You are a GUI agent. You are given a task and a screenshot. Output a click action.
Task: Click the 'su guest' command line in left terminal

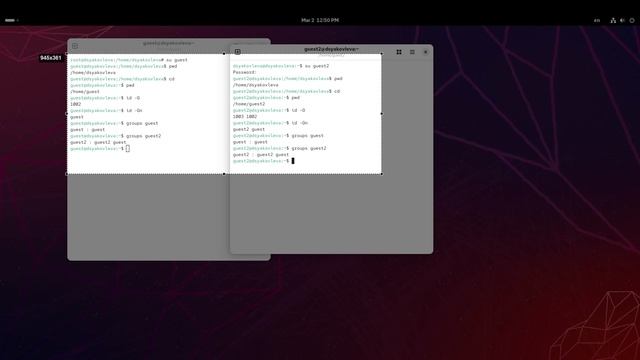pos(129,60)
